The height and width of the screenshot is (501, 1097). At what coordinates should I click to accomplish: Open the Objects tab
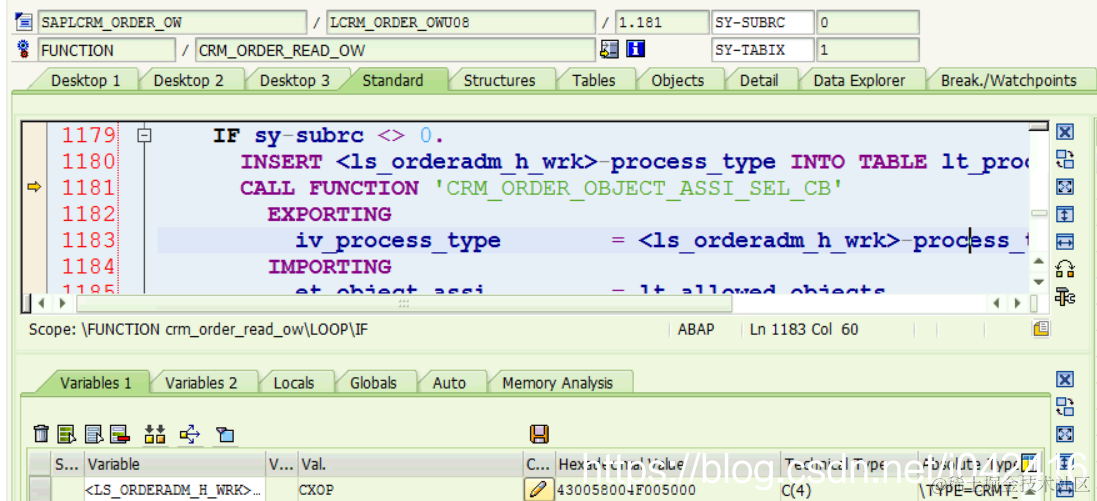coord(677,80)
